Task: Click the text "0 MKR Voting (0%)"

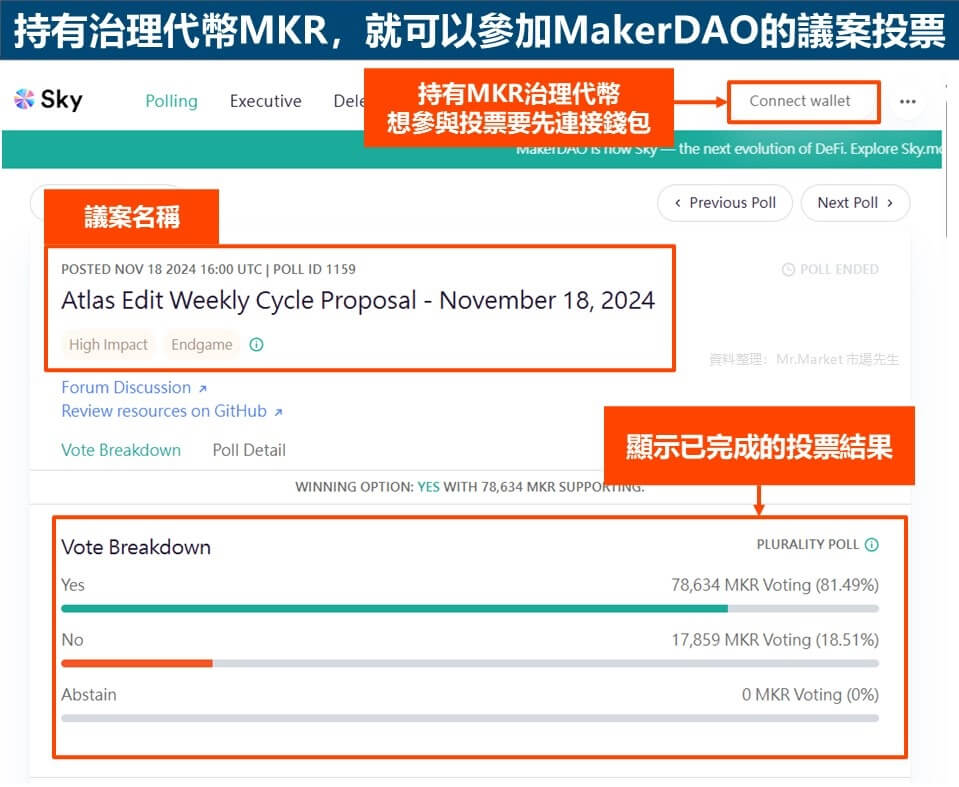Action: (x=810, y=695)
